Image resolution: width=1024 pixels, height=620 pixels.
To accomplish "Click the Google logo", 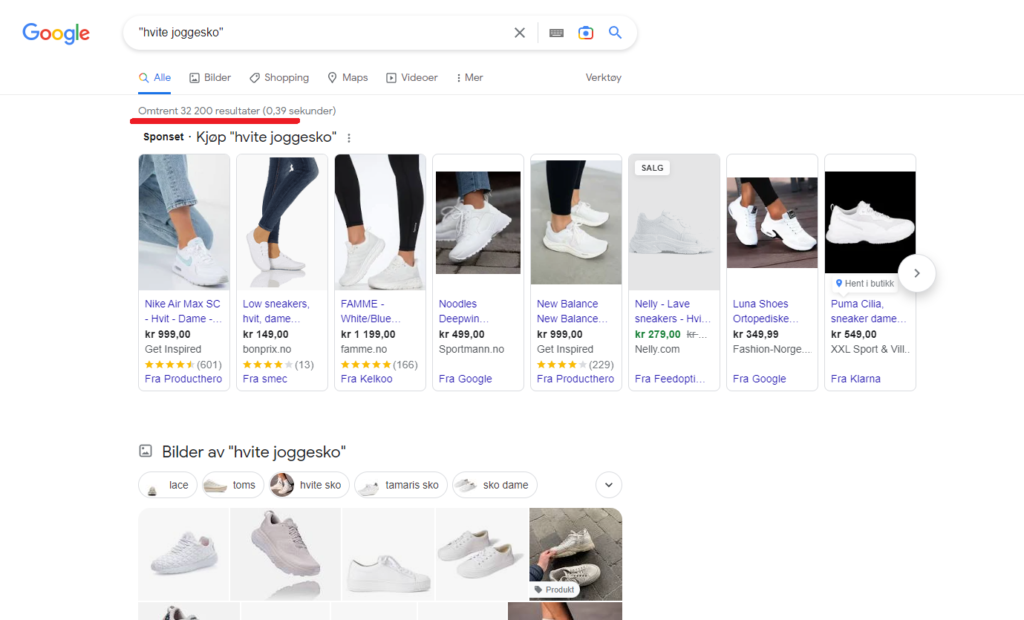I will pyautogui.click(x=55, y=32).
